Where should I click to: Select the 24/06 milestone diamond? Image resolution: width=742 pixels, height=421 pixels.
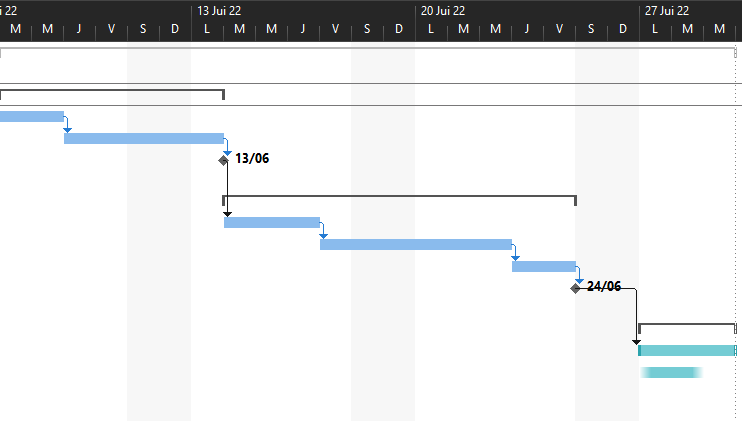575,288
